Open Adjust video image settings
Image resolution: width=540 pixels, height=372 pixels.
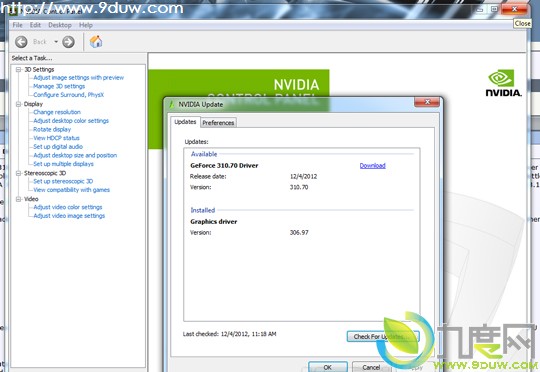[x=69, y=216]
